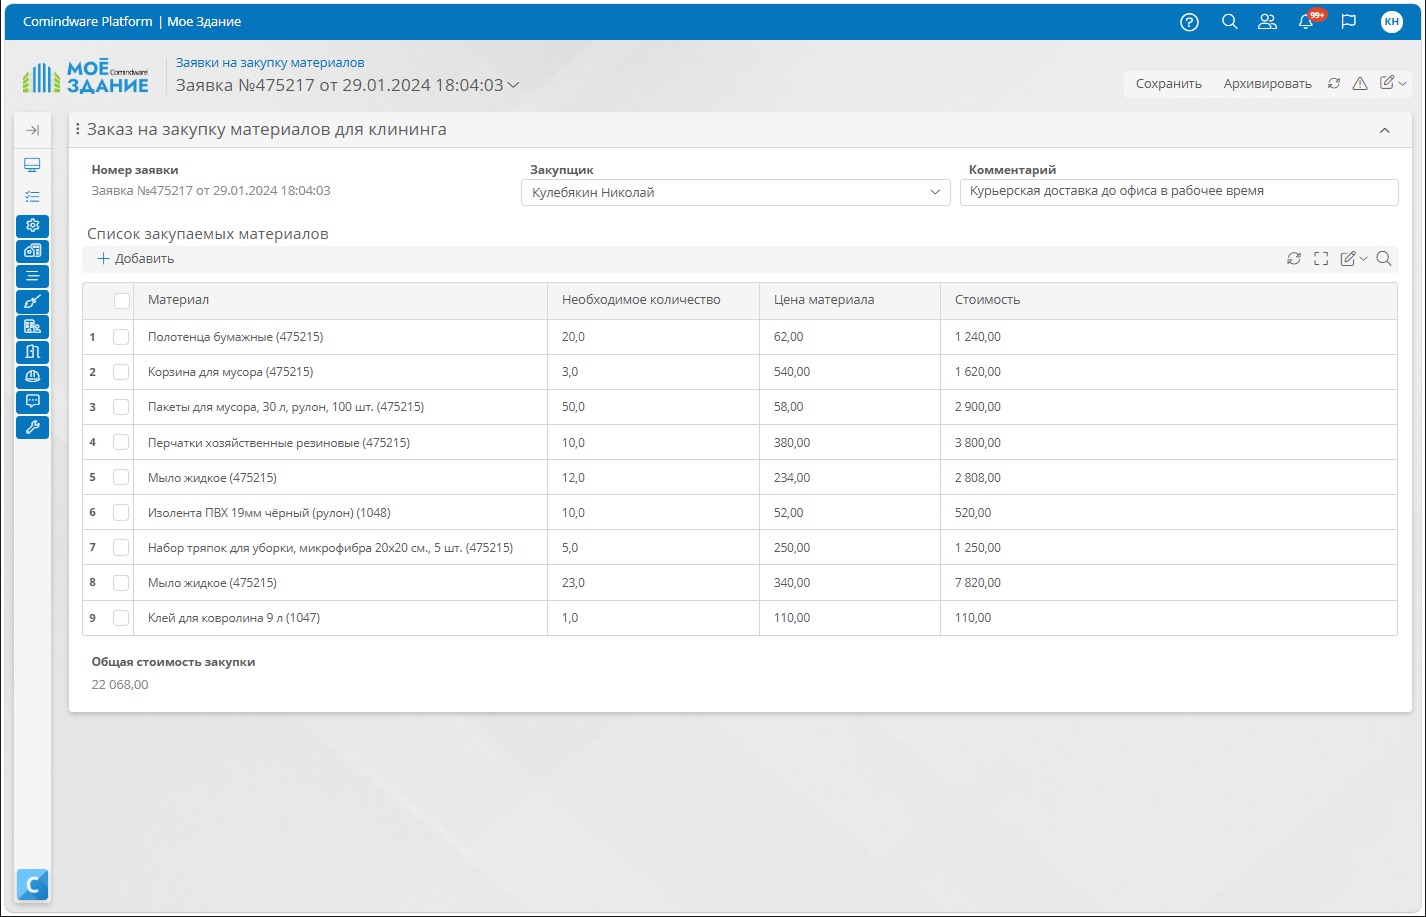
Task: Click the Архивировать button
Action: tap(1267, 84)
